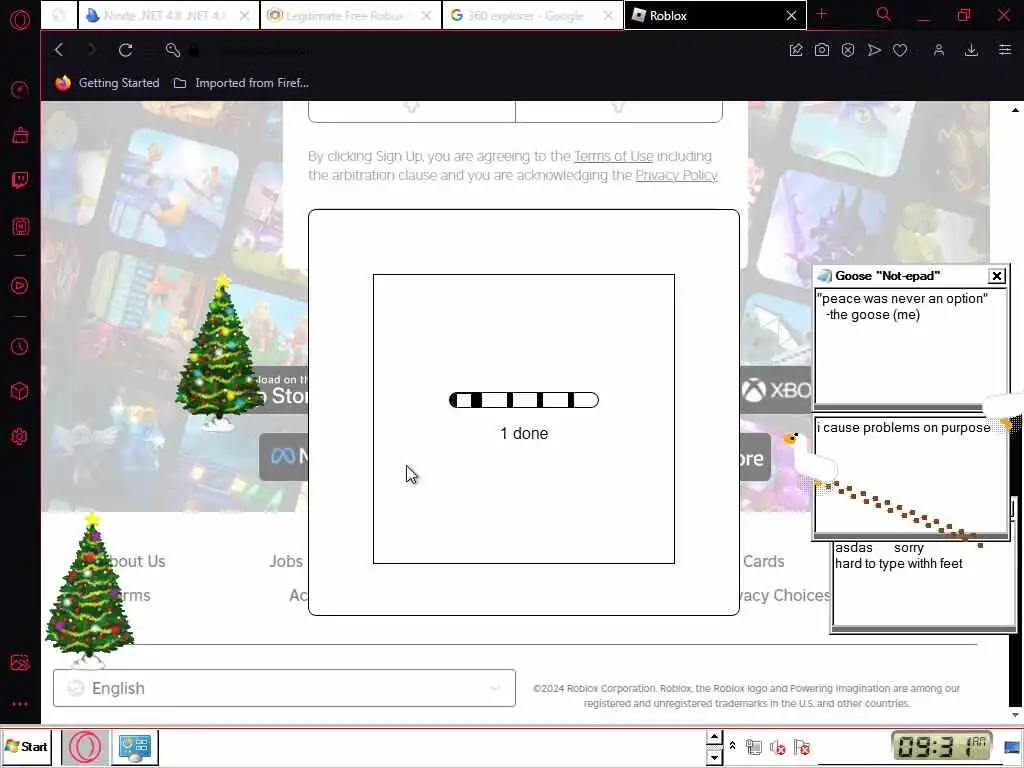Image resolution: width=1024 pixels, height=768 pixels.
Task: Select the Roblox tab
Action: click(715, 16)
